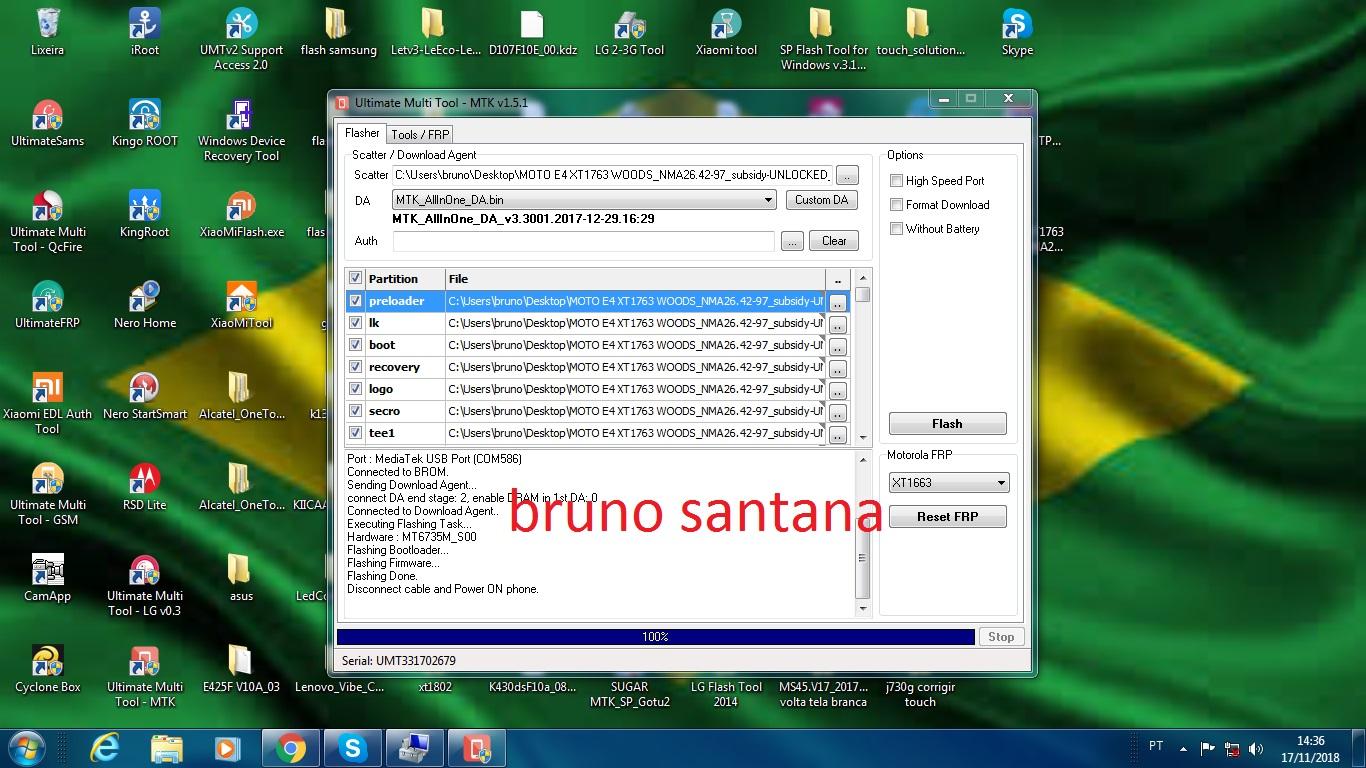
Task: Open Windows Device Recovery Tool shortcut
Action: [x=241, y=130]
